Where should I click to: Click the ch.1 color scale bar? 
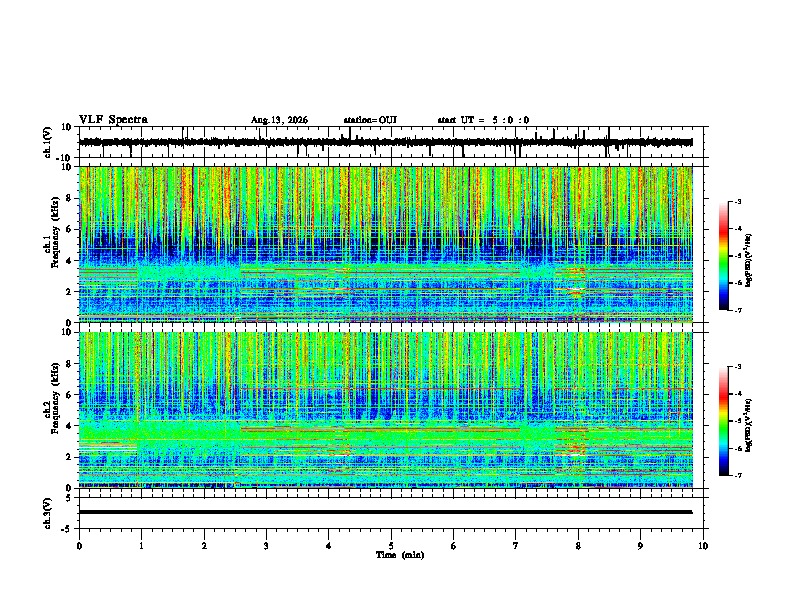tap(724, 256)
